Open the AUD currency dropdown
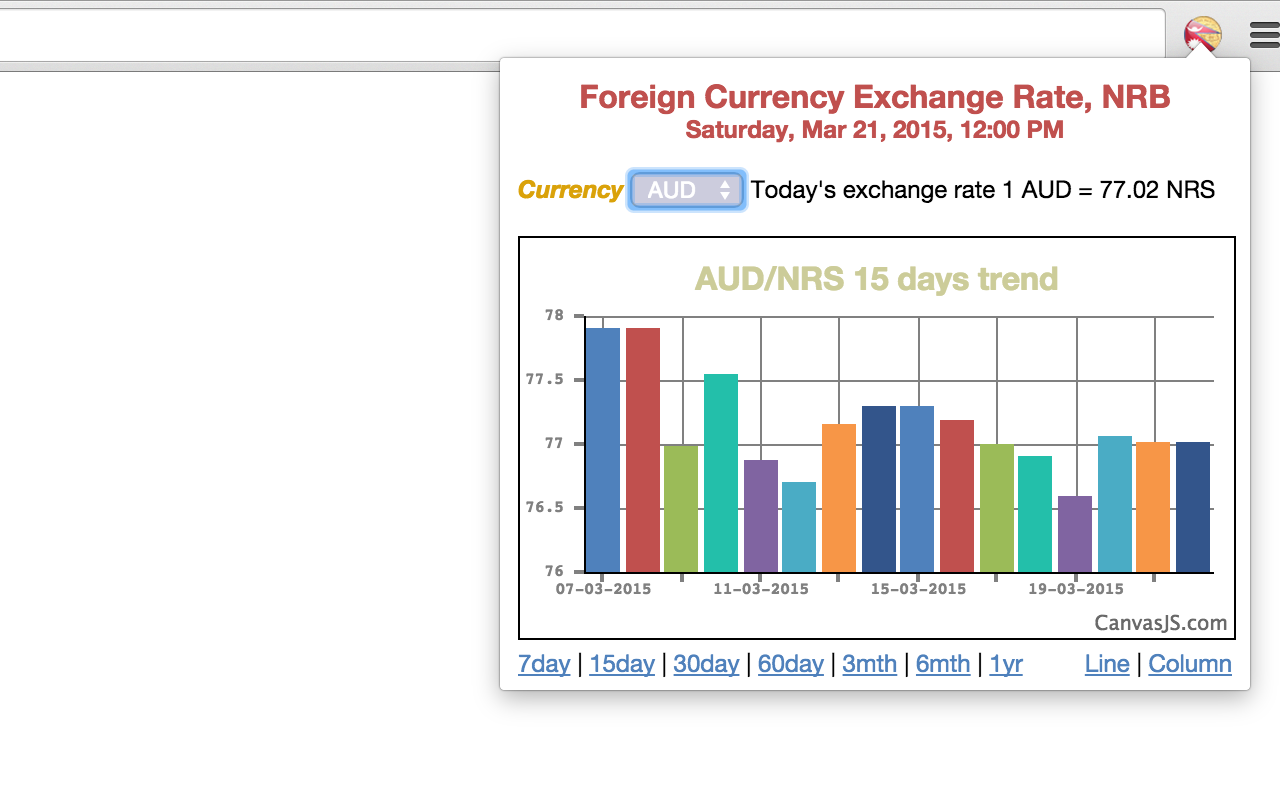This screenshot has width=1280, height=800. coord(686,190)
